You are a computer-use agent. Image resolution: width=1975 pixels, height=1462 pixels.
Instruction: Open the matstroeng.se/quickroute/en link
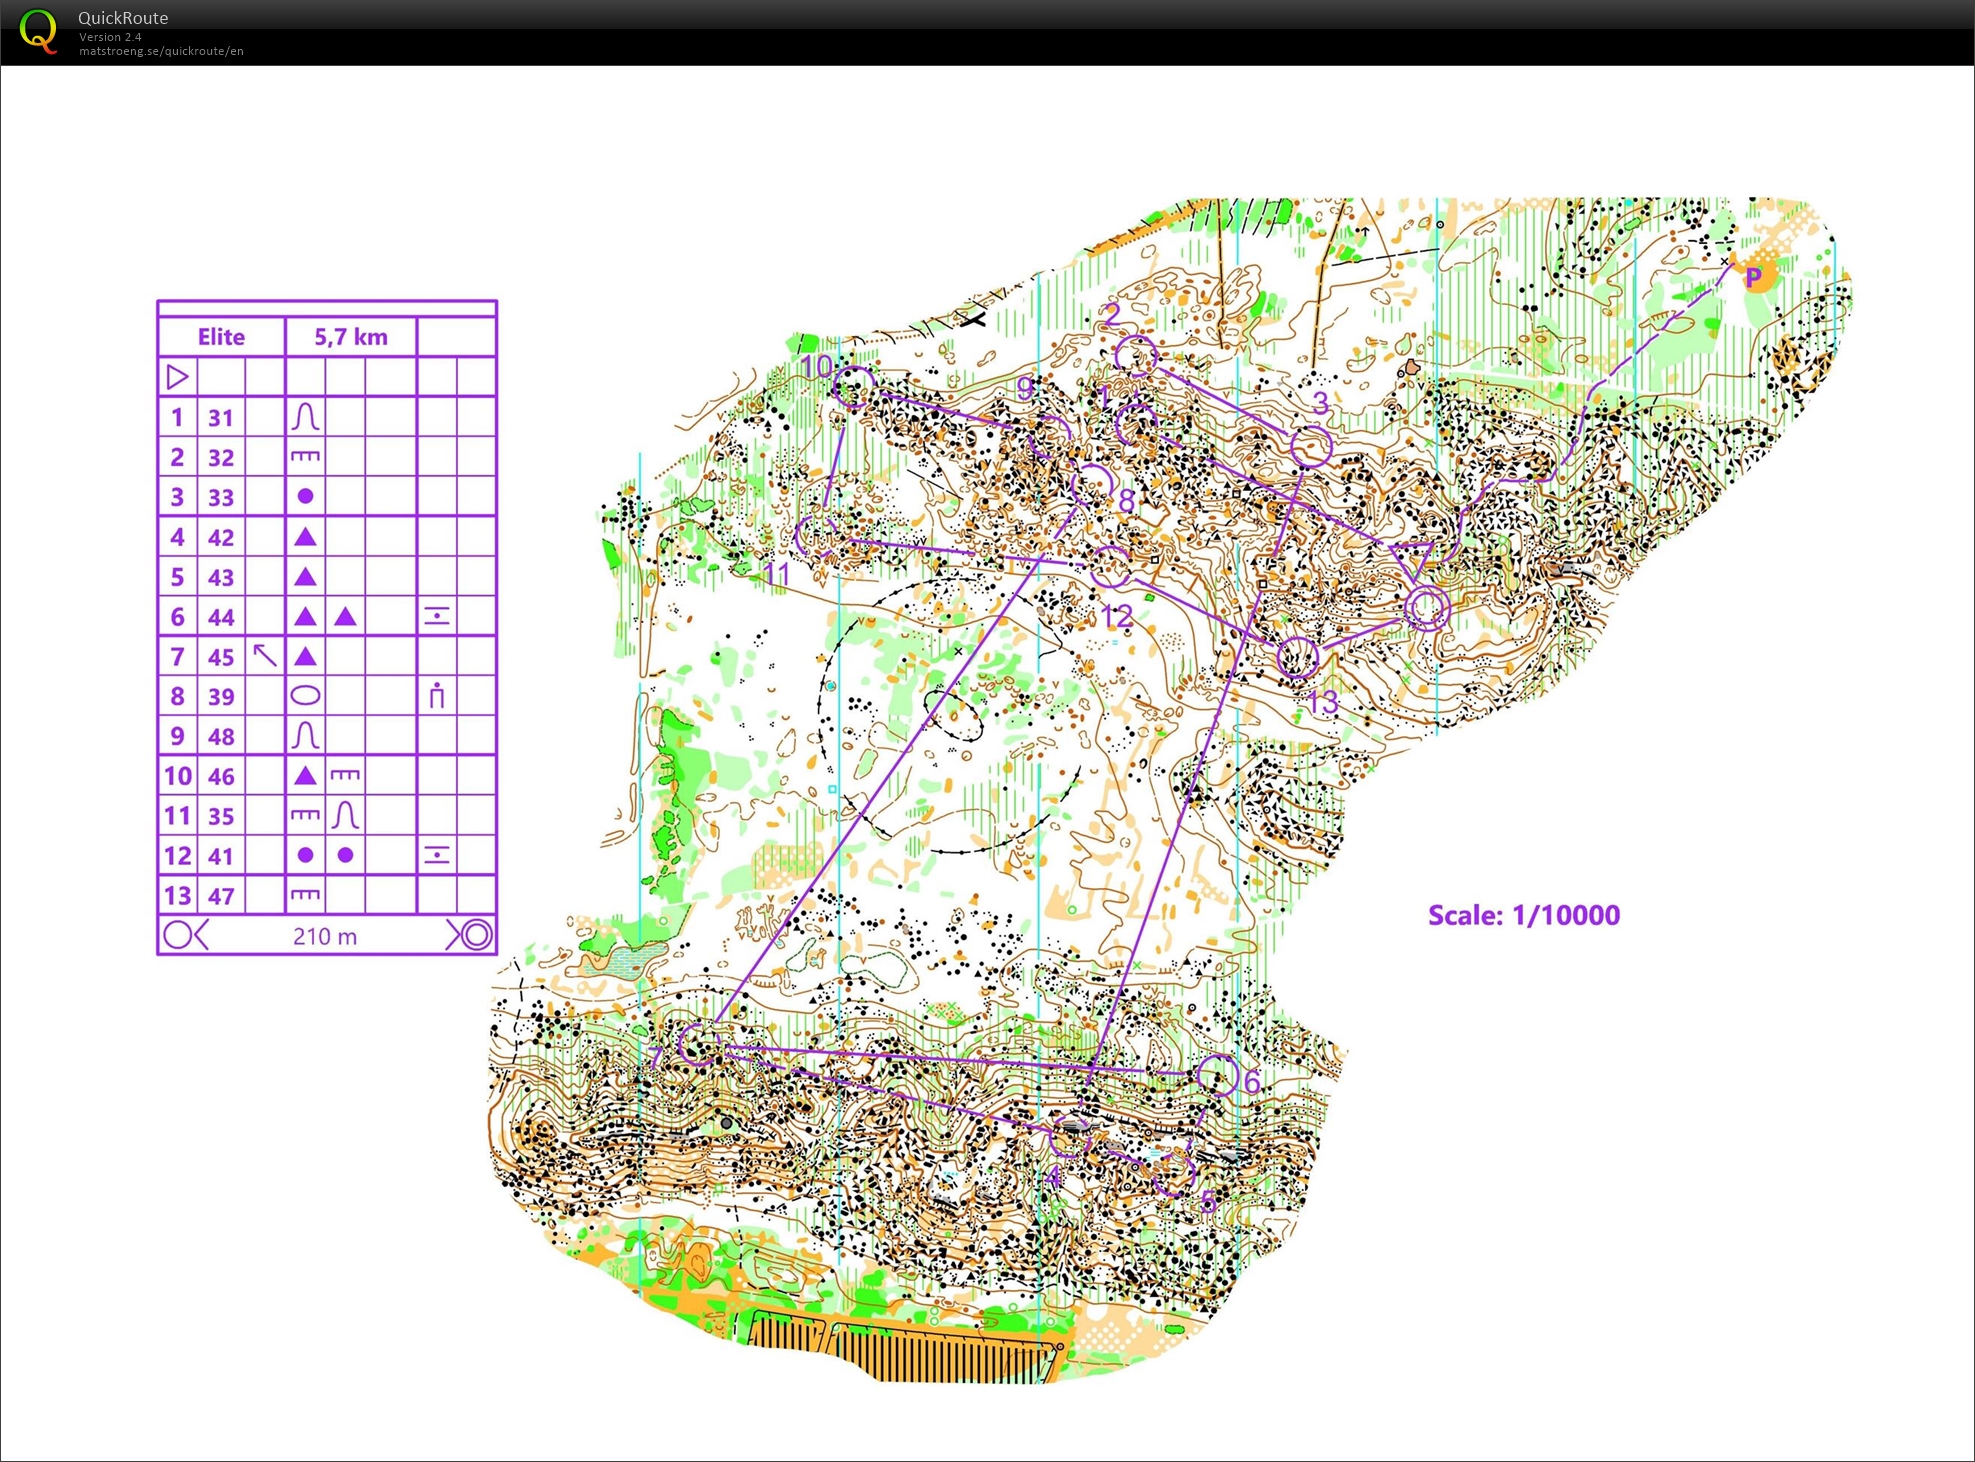click(161, 51)
